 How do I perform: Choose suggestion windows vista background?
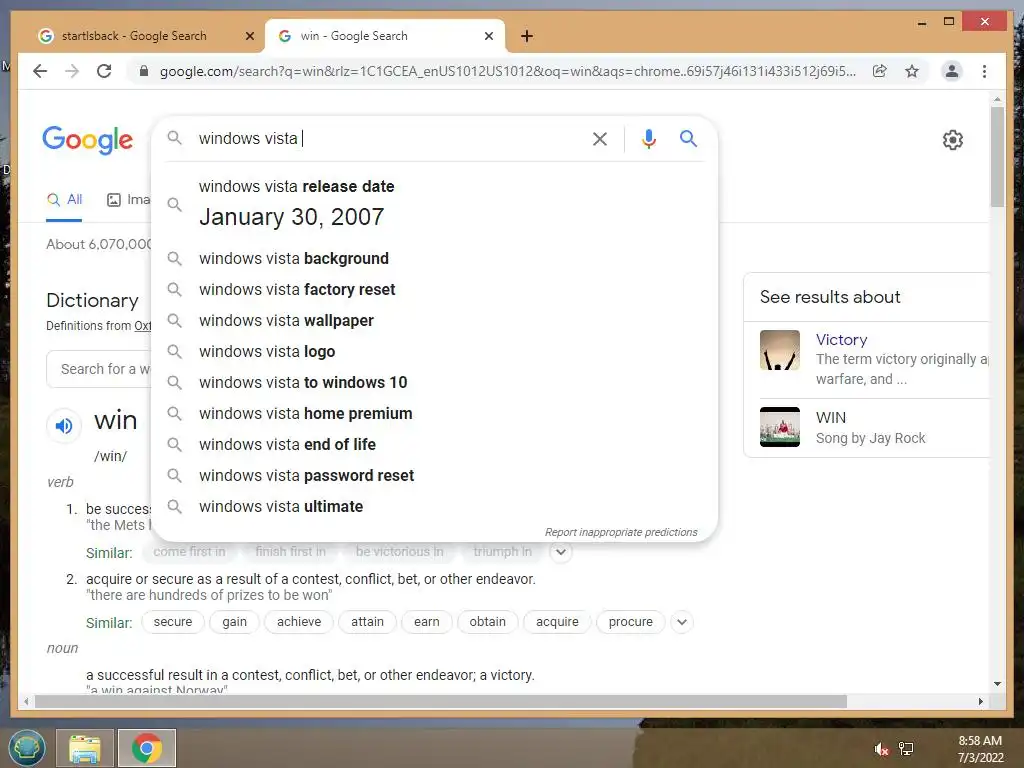click(434, 259)
